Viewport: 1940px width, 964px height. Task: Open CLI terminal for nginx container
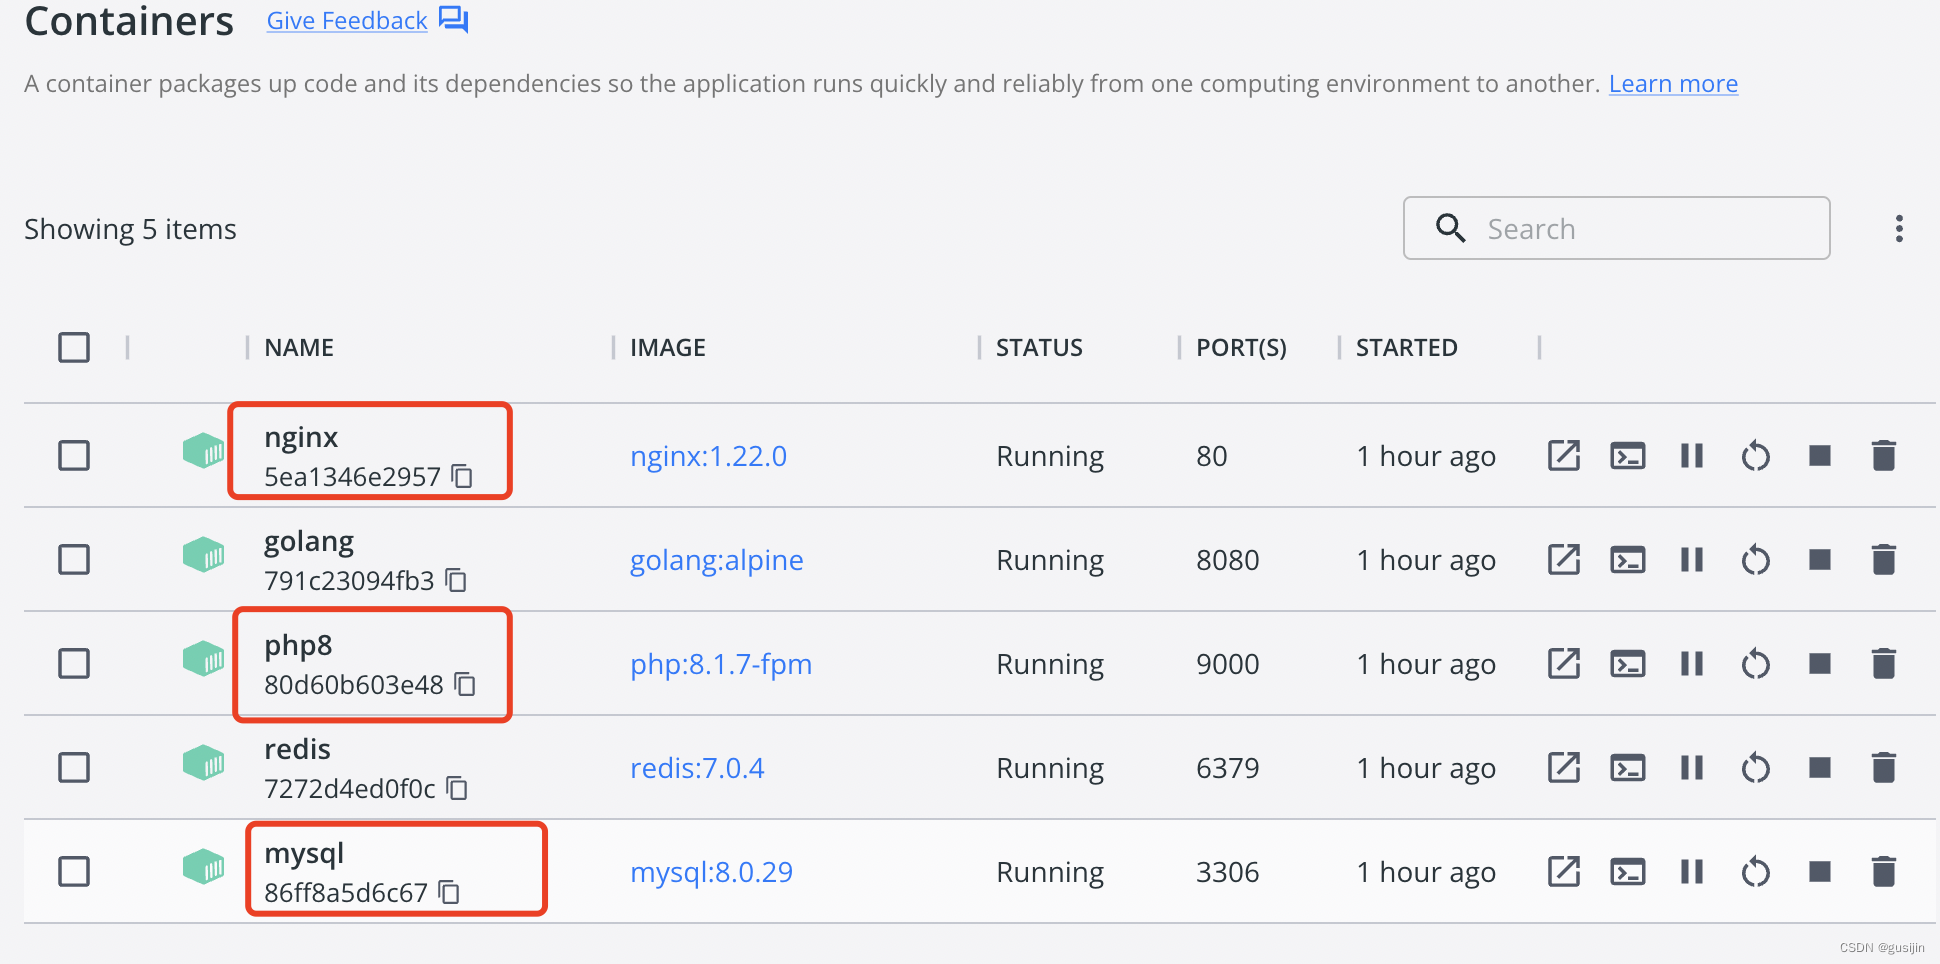(x=1628, y=456)
